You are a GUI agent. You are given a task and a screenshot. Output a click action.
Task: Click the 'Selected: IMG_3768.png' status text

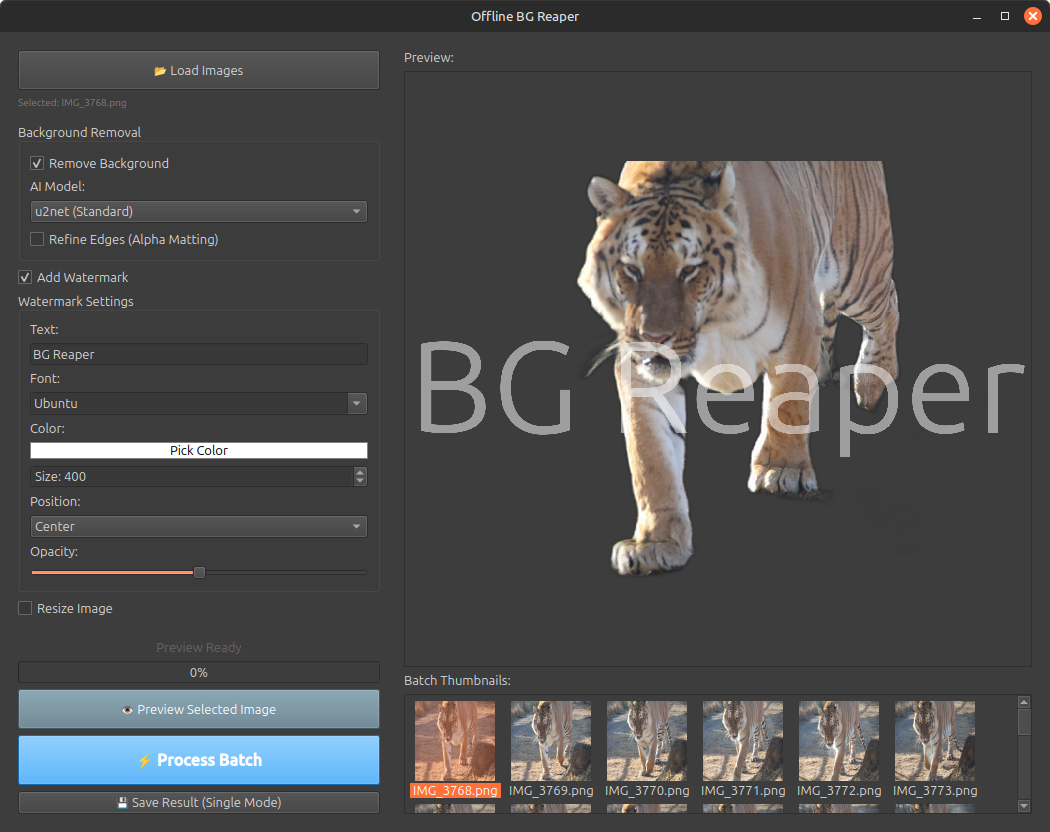(72, 102)
